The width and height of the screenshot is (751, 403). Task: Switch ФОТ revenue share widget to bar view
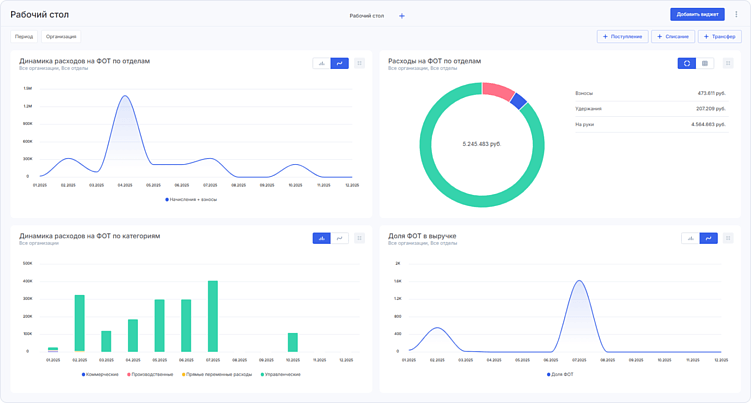[x=690, y=238]
